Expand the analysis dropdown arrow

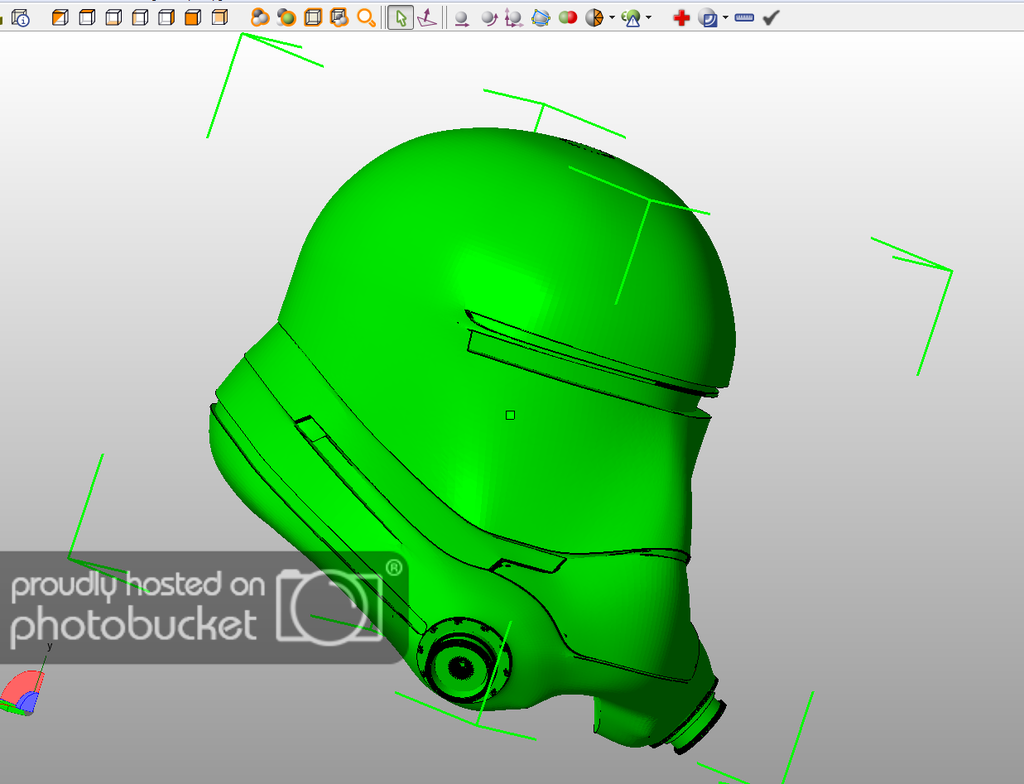[648, 18]
